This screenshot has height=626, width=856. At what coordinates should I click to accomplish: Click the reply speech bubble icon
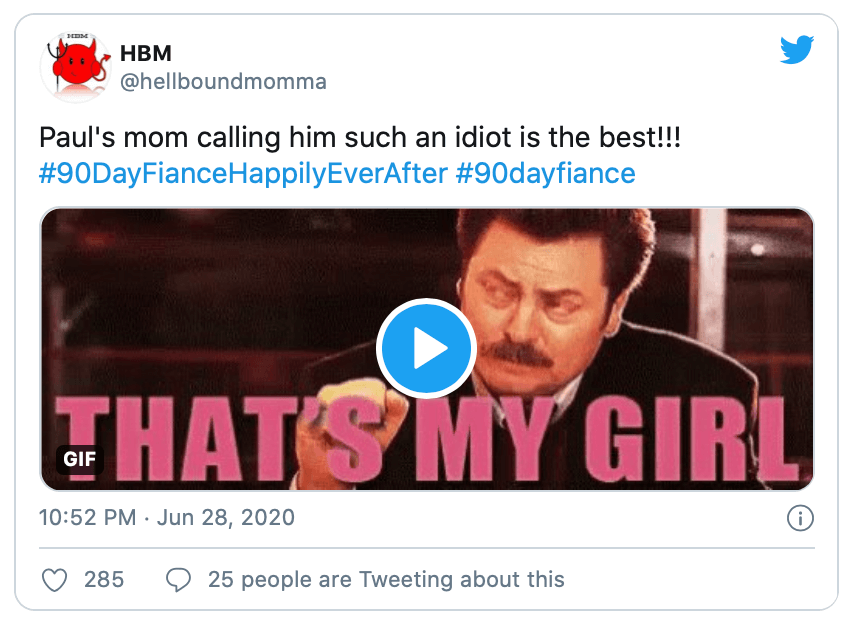178,579
